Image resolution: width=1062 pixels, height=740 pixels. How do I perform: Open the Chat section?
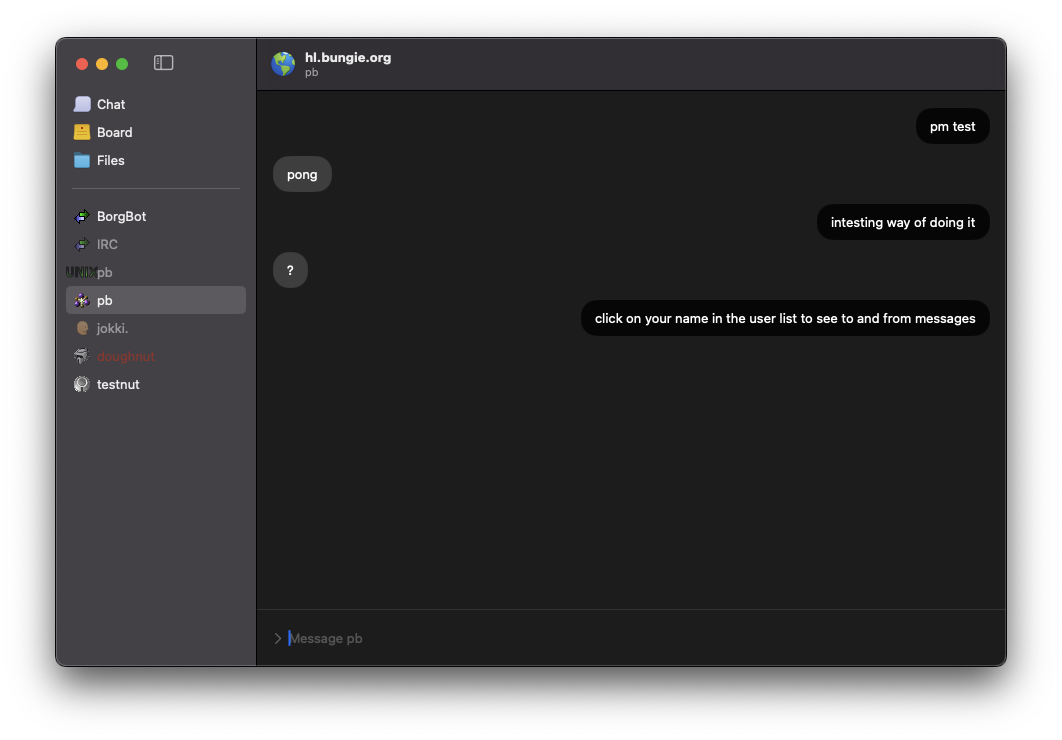156,104
